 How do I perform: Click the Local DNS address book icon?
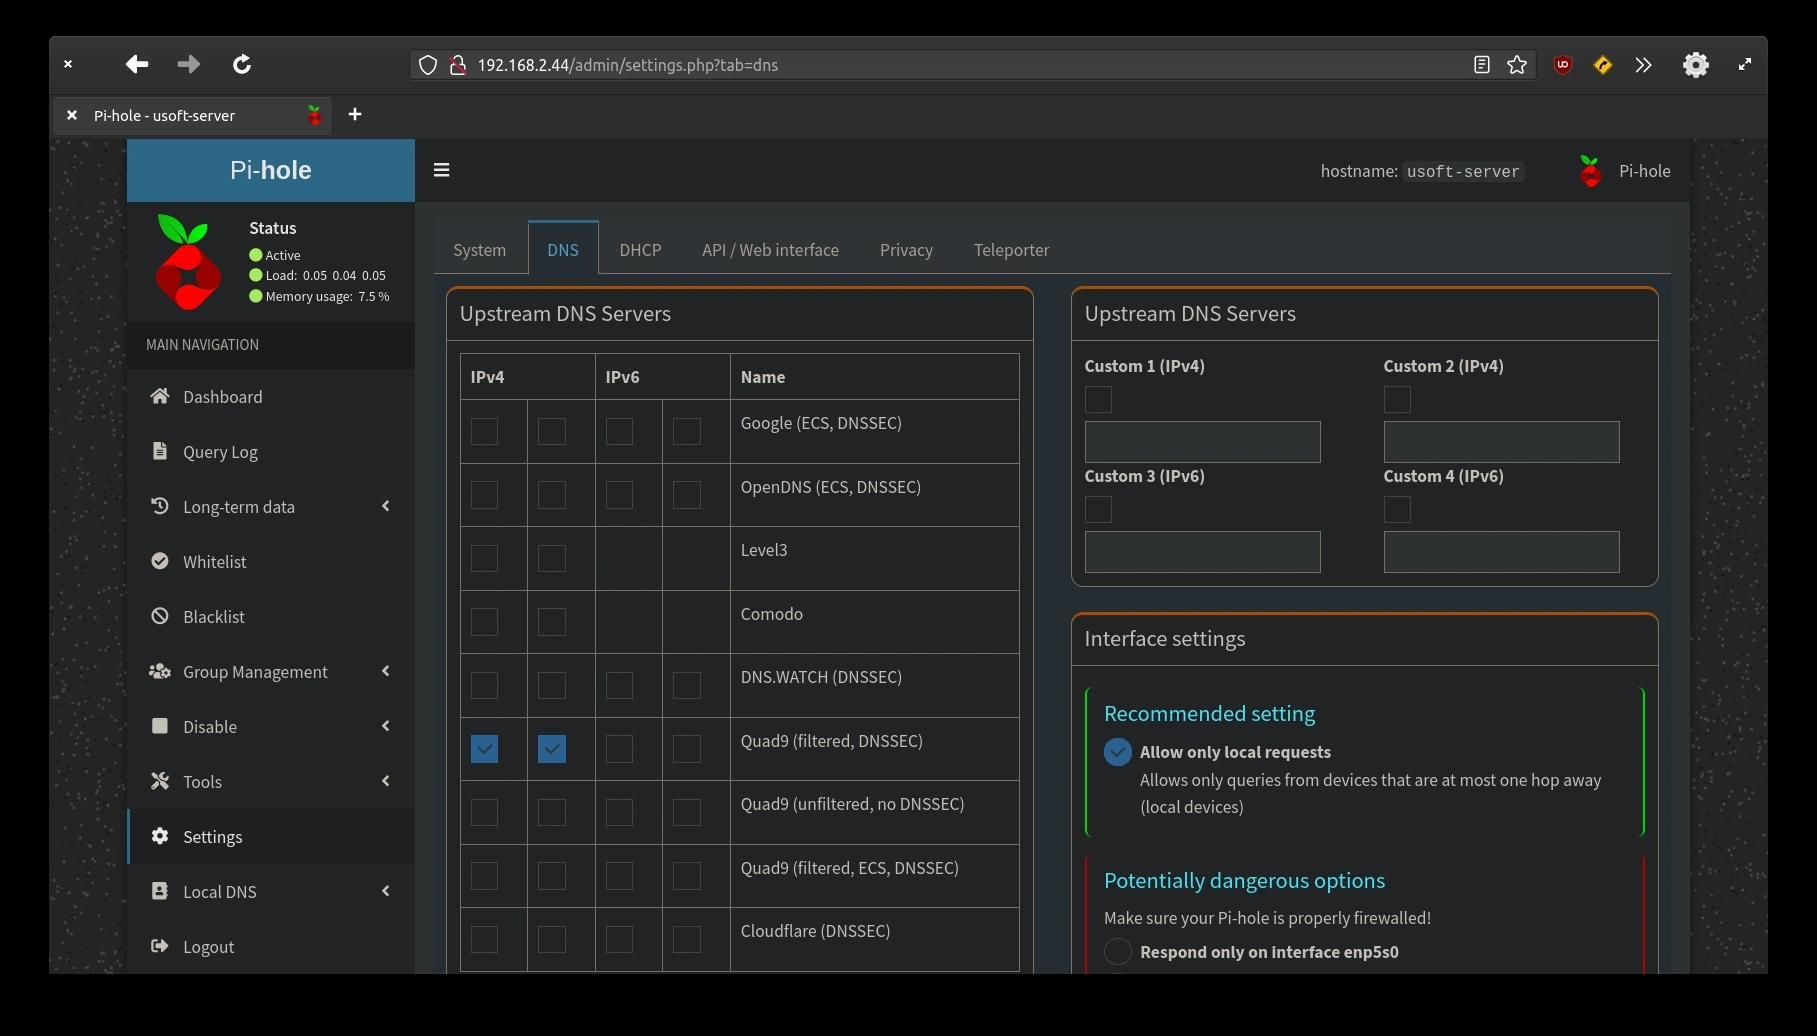click(x=160, y=891)
